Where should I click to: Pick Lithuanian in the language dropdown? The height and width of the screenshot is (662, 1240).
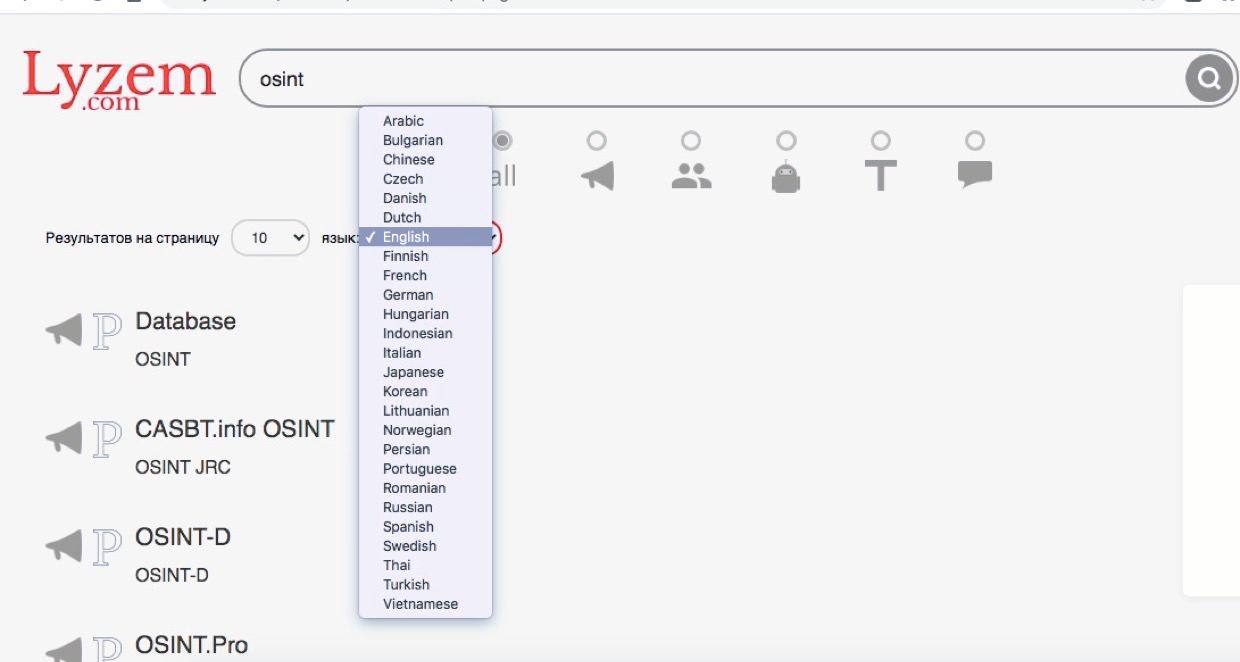pyautogui.click(x=425, y=411)
